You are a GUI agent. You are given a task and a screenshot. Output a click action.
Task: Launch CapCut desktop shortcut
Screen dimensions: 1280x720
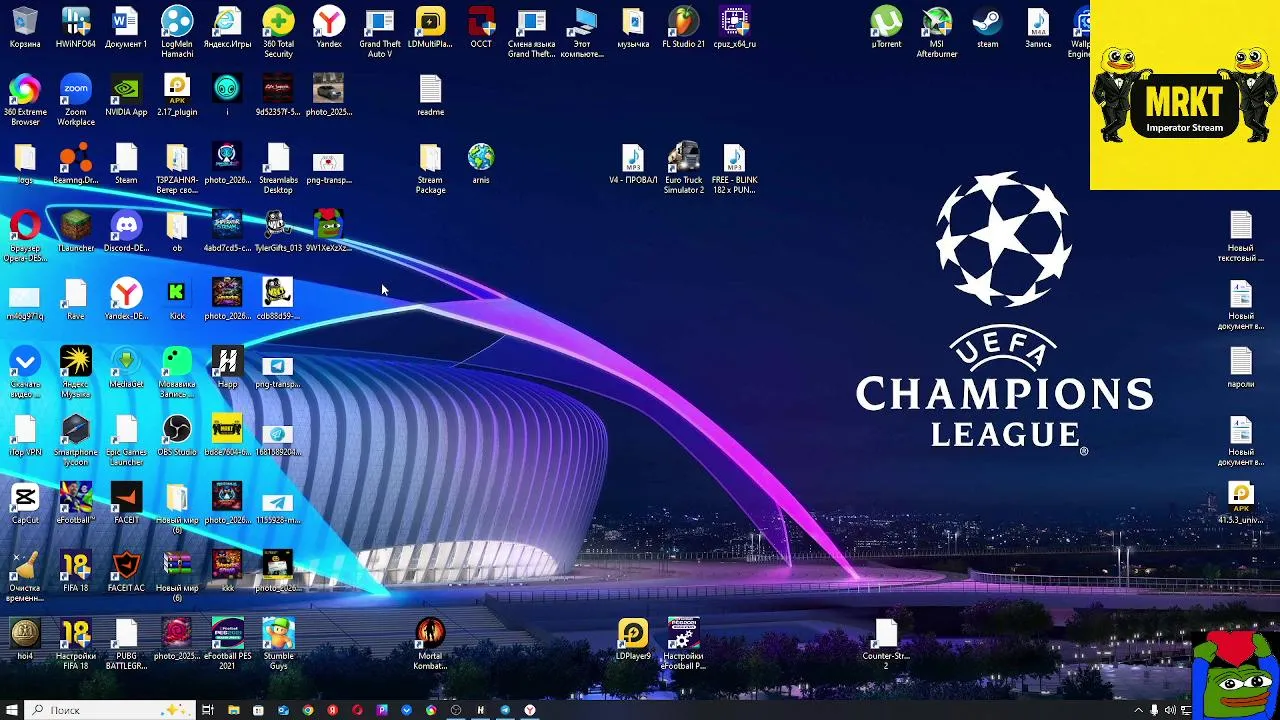(25, 504)
